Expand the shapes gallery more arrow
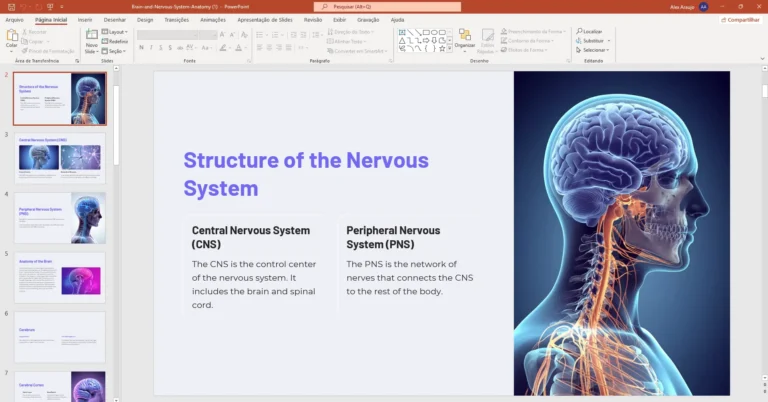 pos(450,48)
